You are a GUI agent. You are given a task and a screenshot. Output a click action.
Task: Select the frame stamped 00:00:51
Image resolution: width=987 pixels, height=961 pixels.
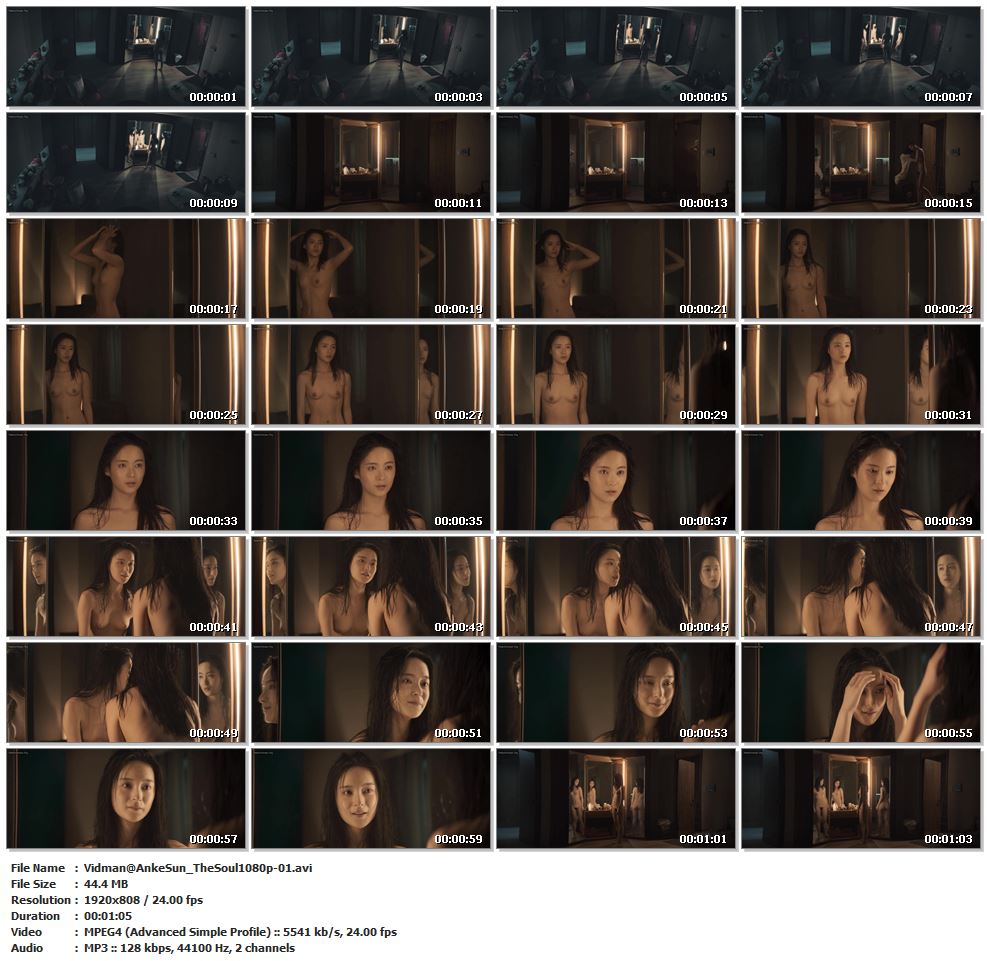pyautogui.click(x=371, y=692)
